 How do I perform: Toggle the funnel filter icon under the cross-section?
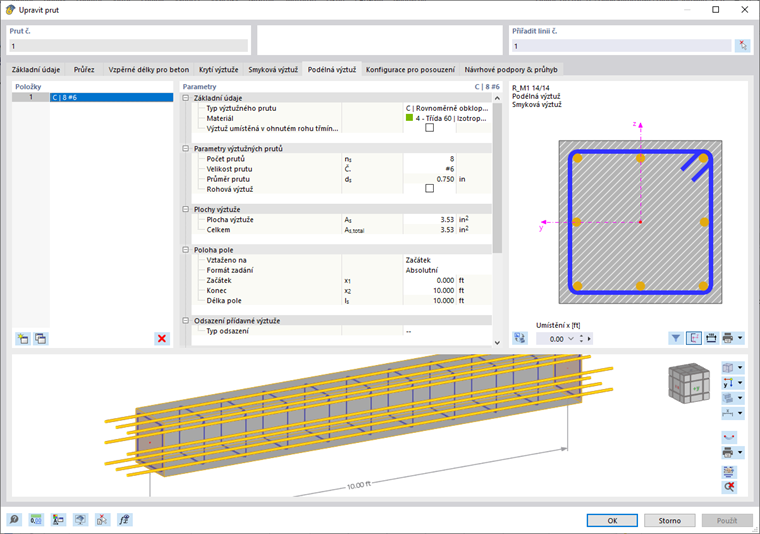[676, 338]
